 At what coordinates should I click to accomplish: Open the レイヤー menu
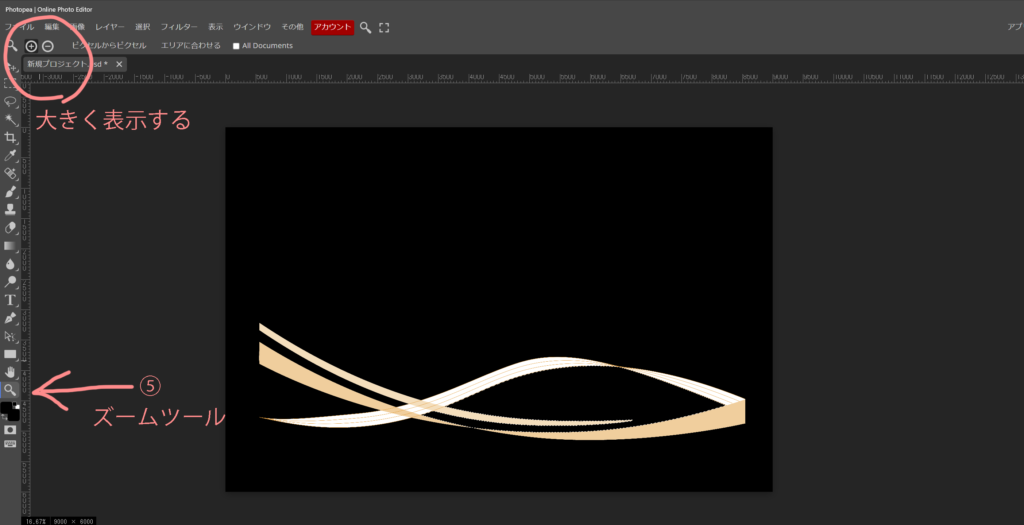tap(110, 27)
